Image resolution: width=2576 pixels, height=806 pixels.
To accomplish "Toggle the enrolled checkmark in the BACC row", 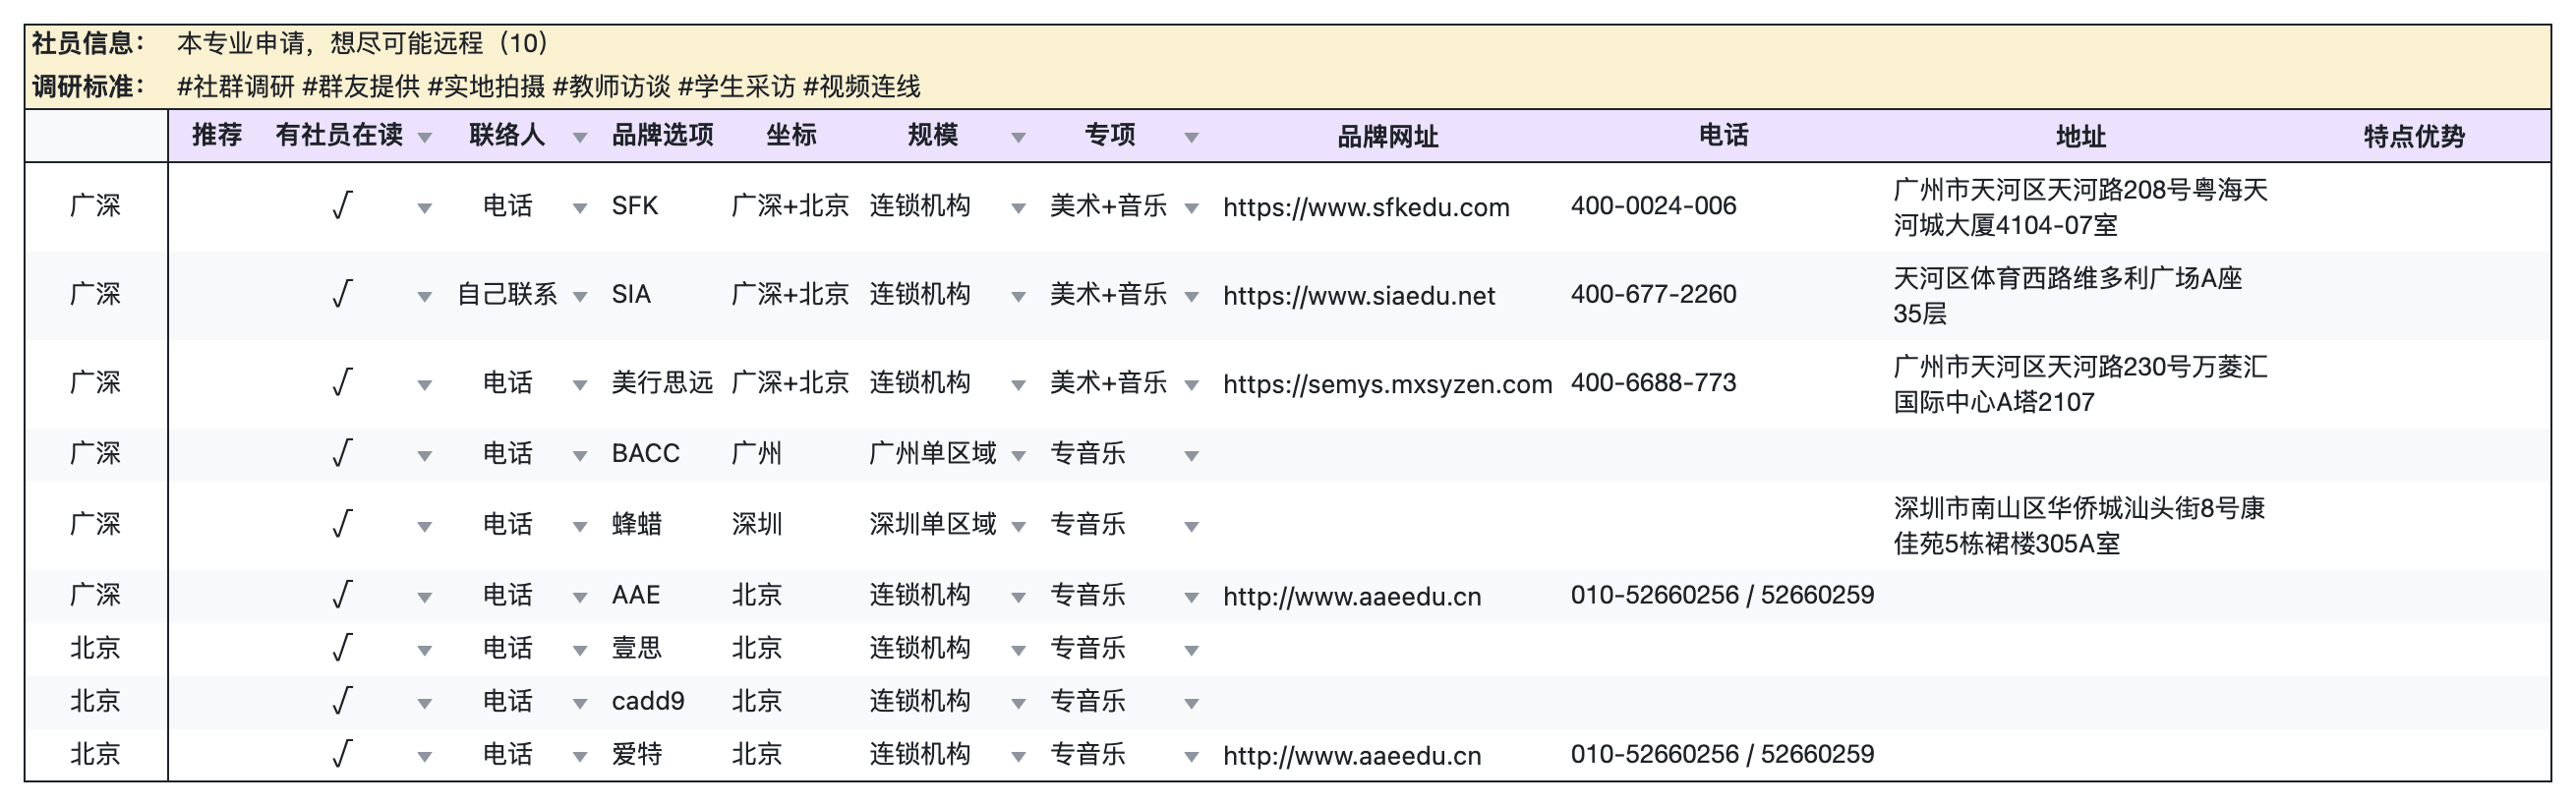I will 342,453.
